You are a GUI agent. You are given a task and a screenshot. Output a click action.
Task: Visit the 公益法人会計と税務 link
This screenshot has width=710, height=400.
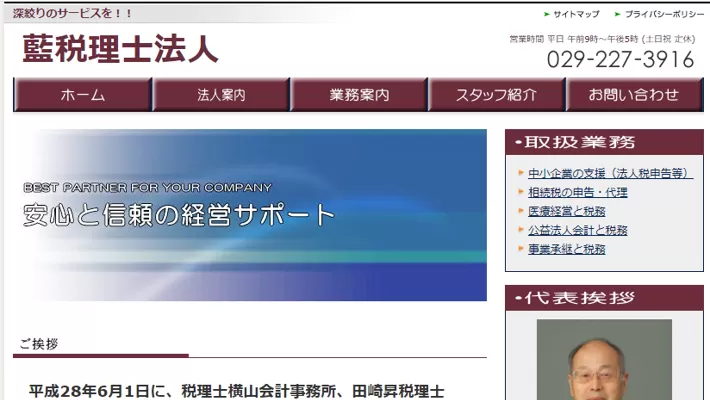point(577,230)
